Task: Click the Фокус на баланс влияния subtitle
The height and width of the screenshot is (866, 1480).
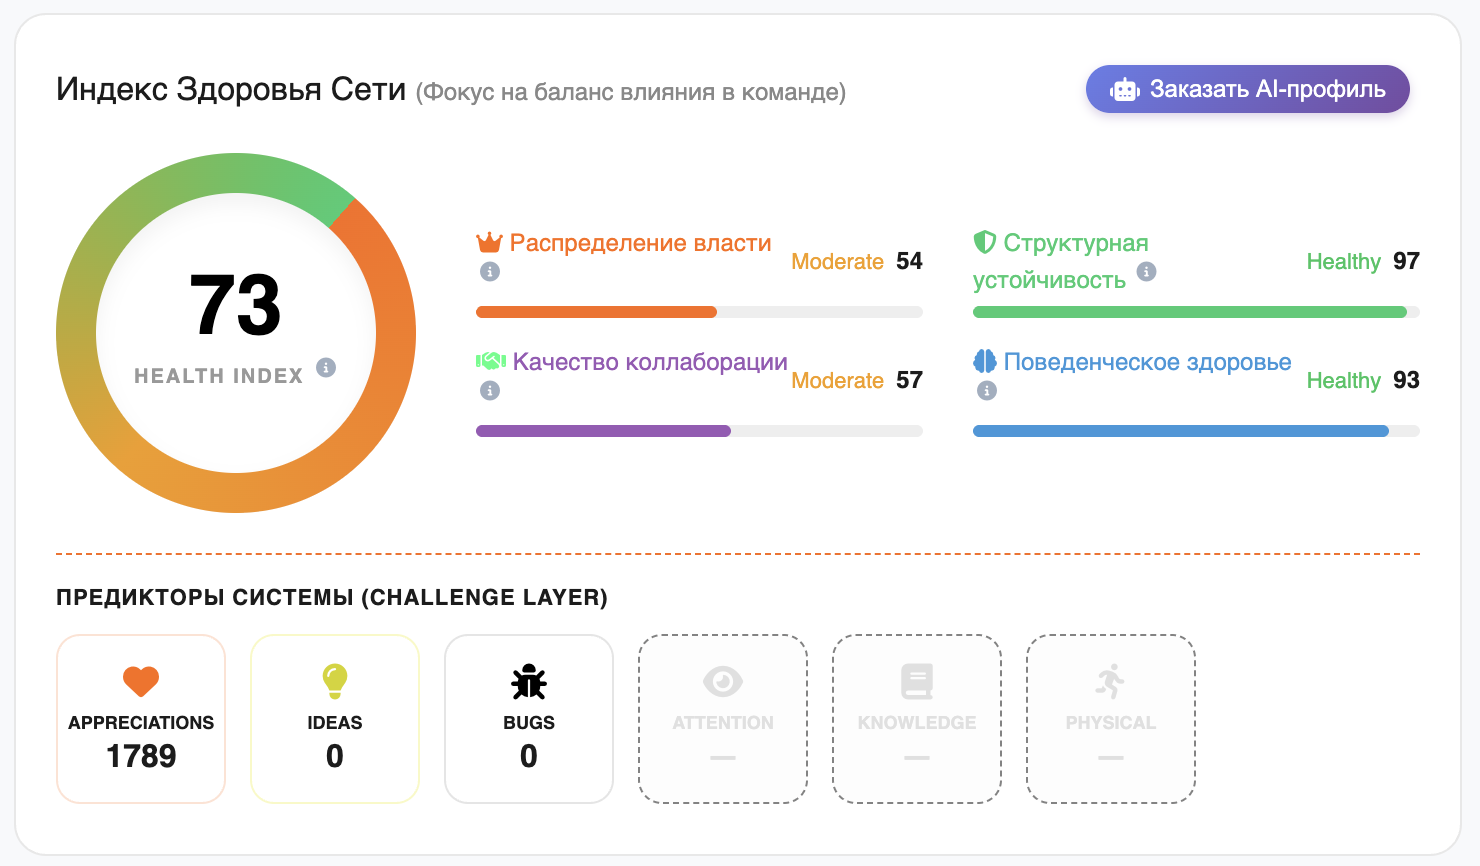Action: pyautogui.click(x=631, y=92)
